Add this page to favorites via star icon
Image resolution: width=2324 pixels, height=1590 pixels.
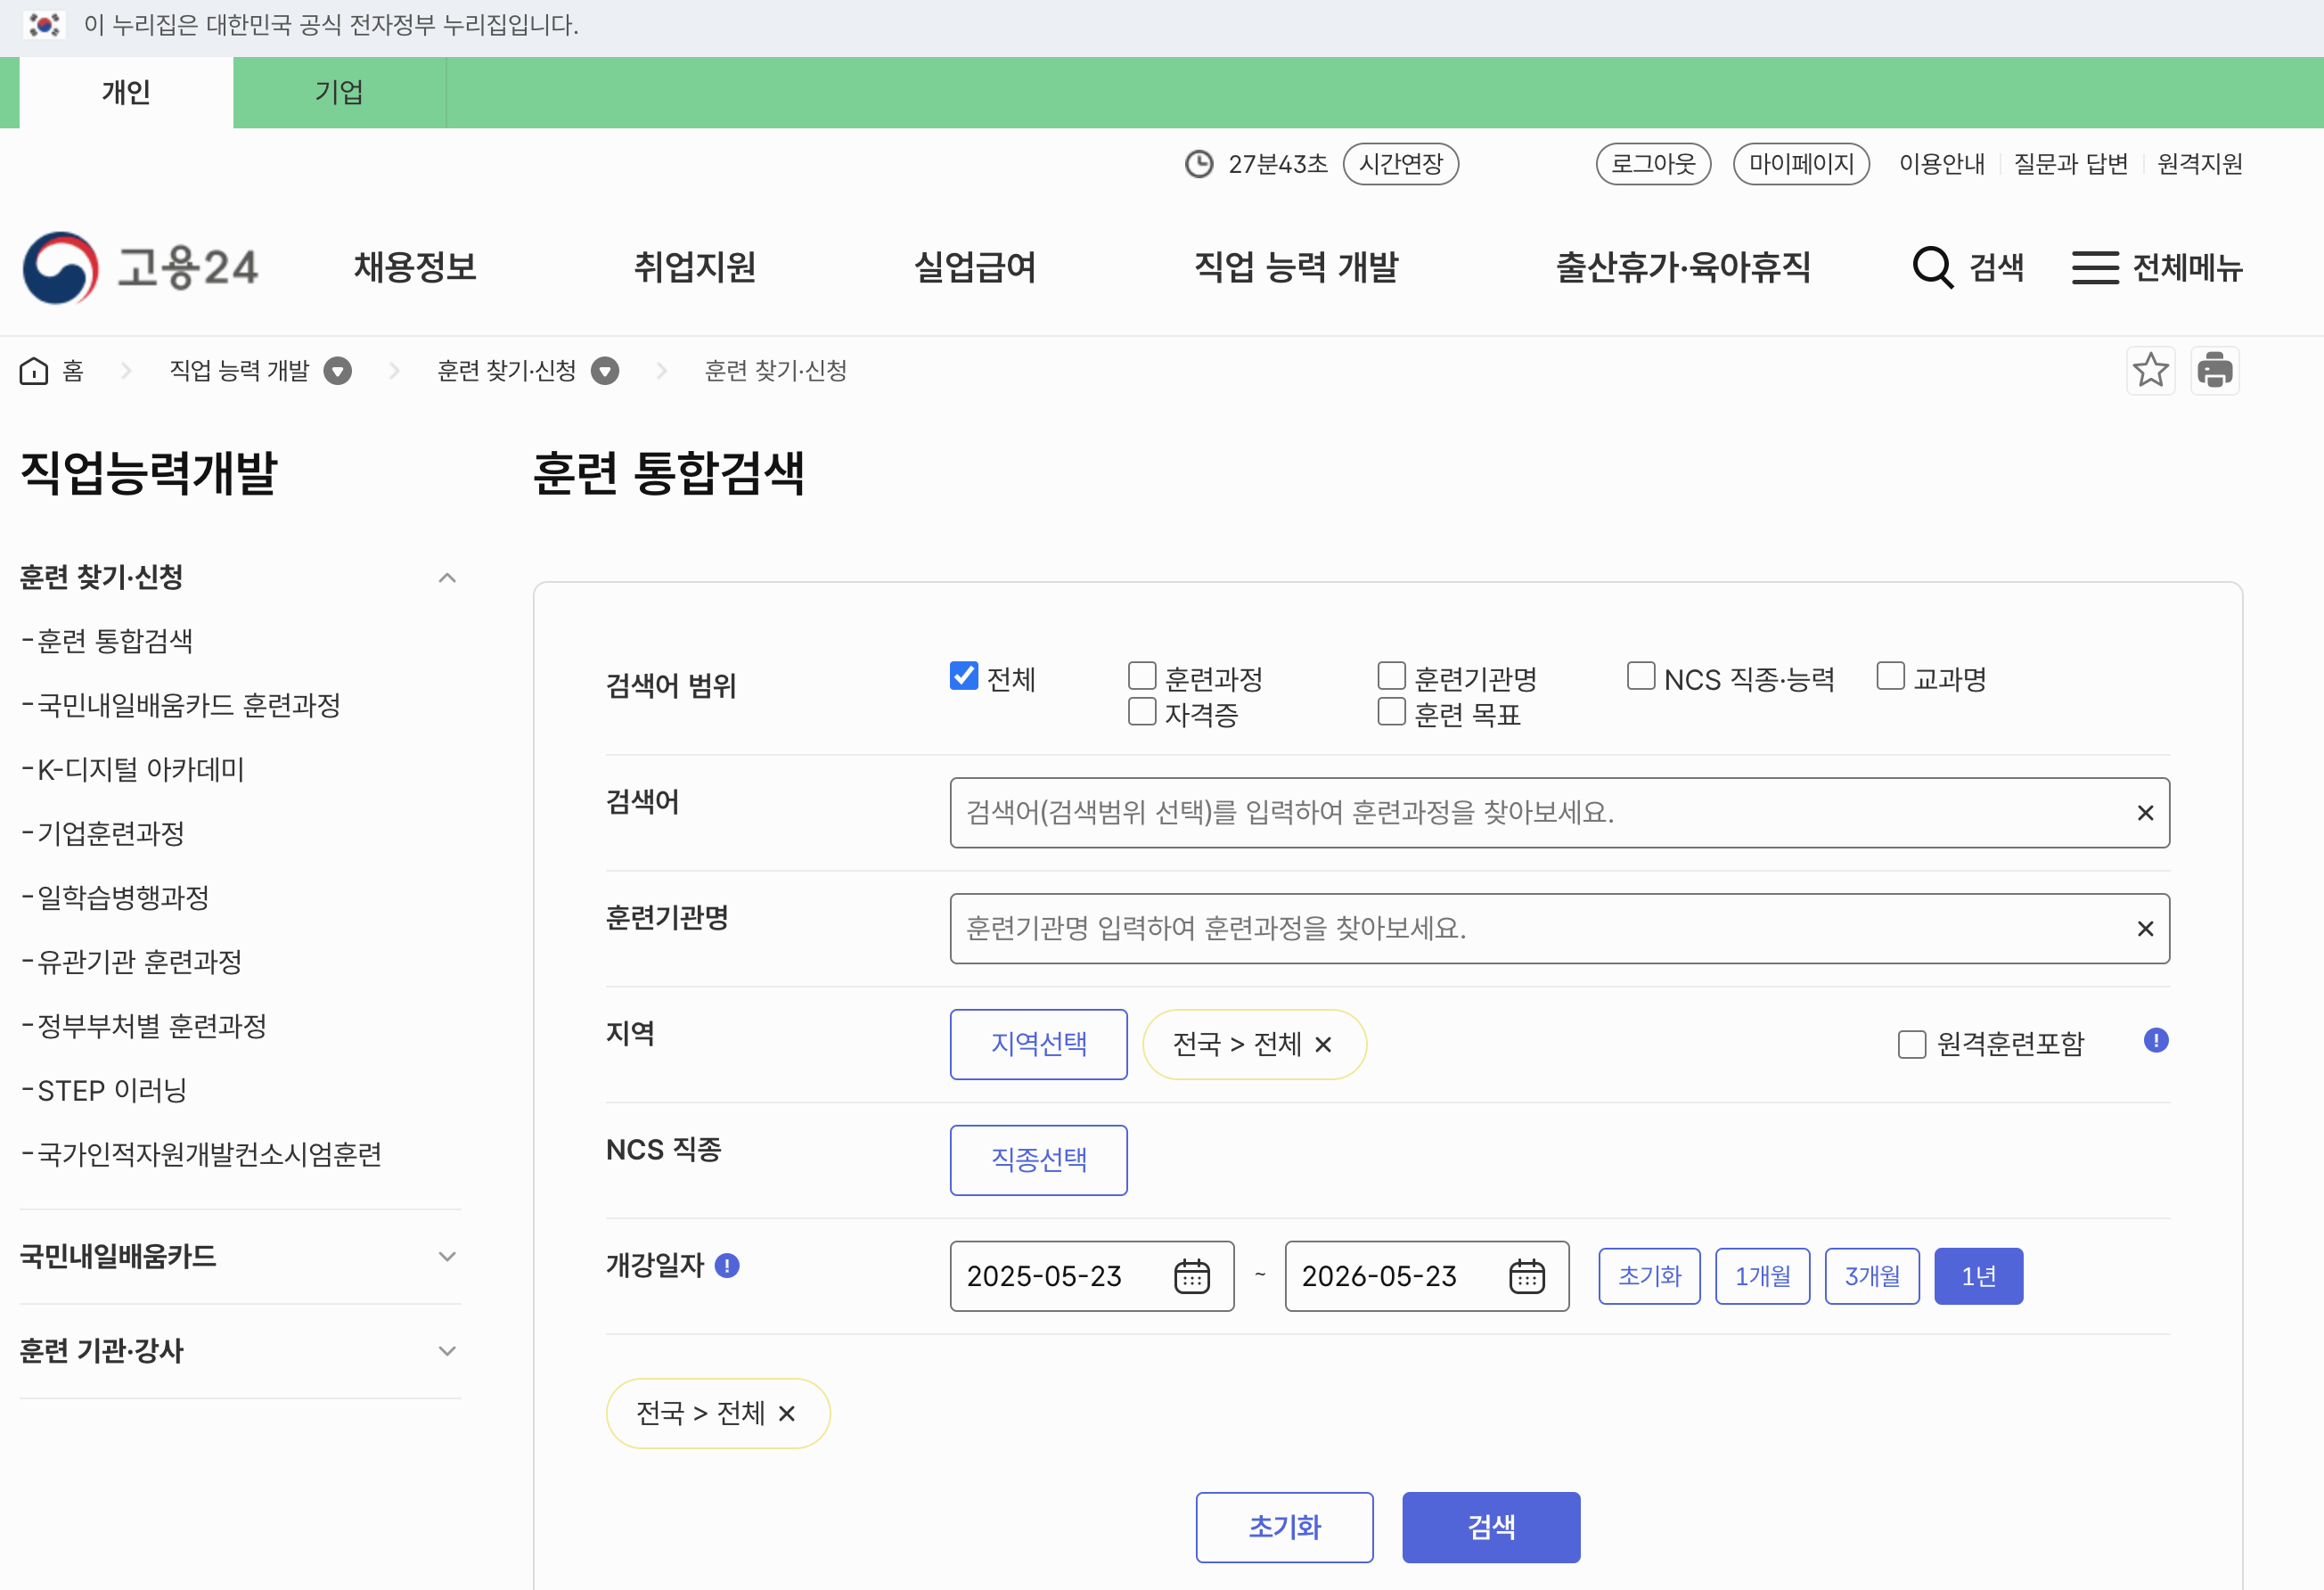click(2151, 370)
